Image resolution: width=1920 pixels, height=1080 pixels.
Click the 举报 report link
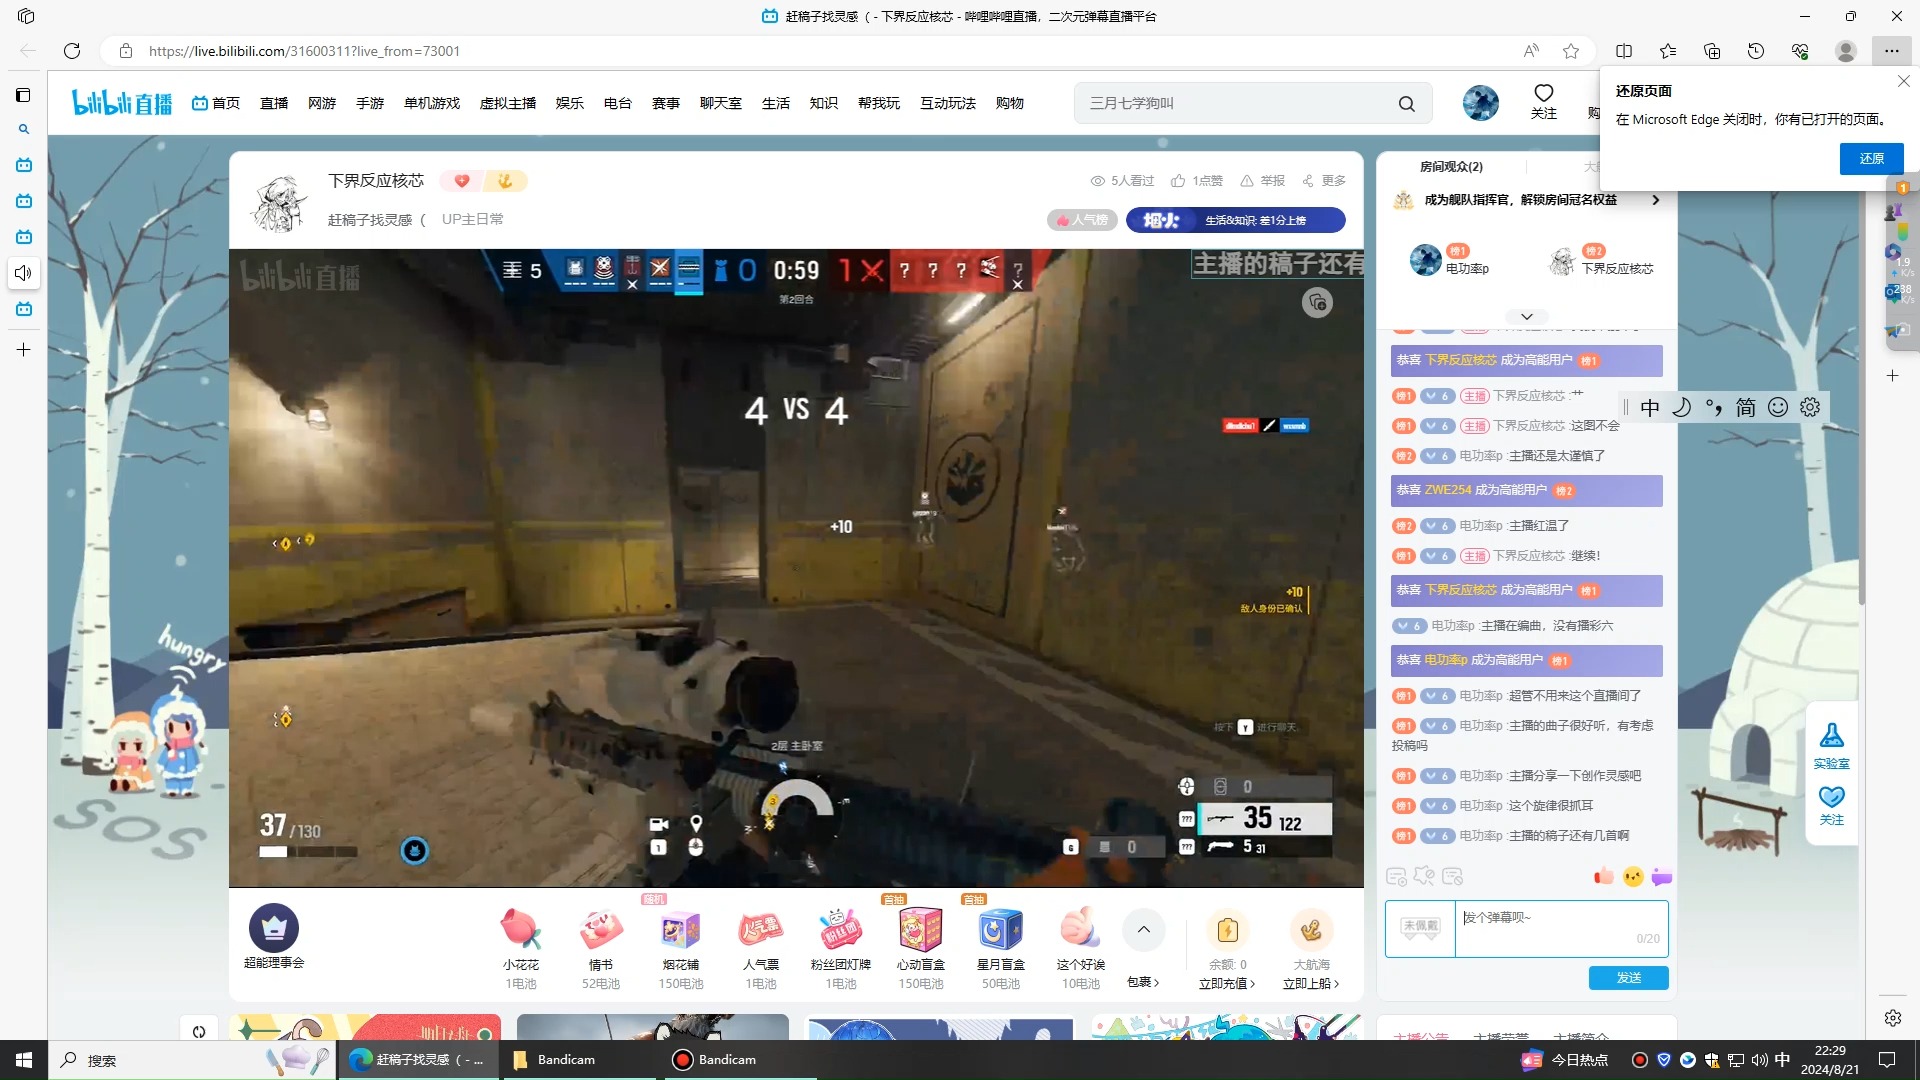(1263, 181)
